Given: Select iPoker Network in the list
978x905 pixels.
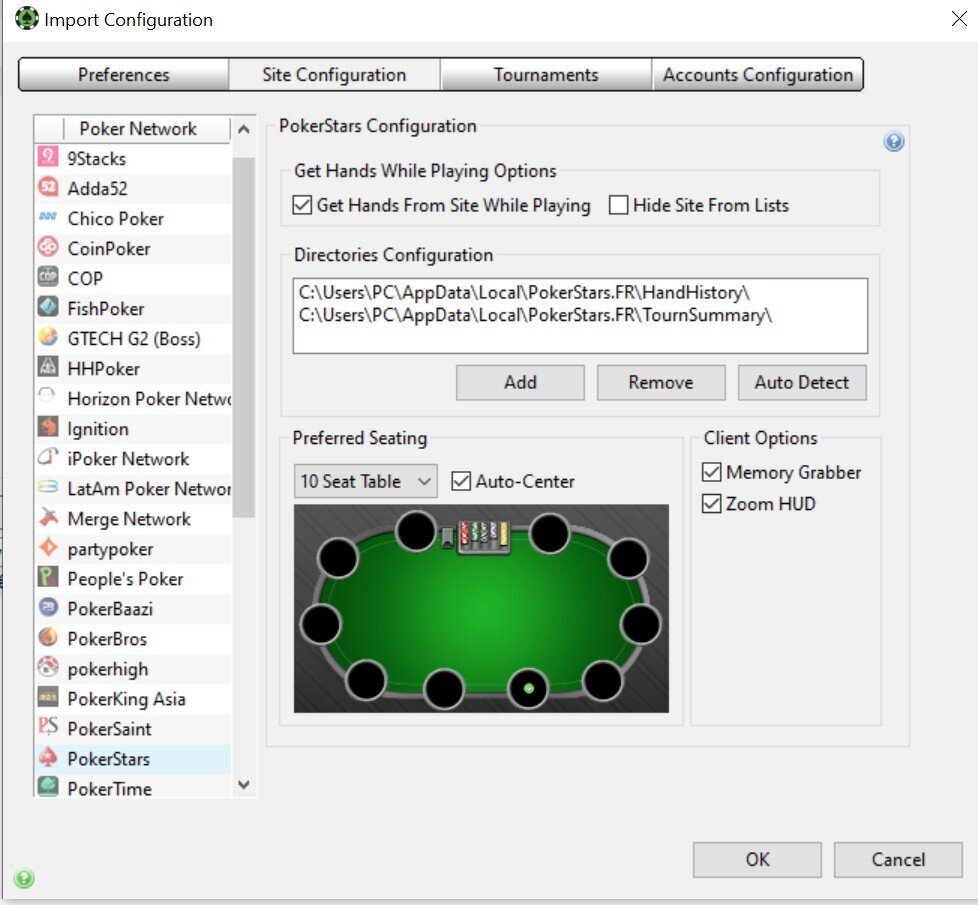Looking at the screenshot, I should [133, 458].
